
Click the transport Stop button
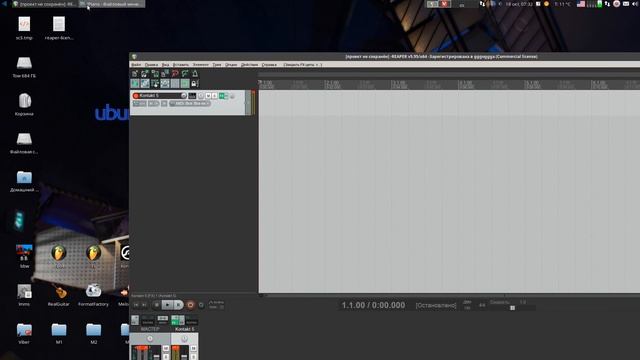(x=156, y=305)
